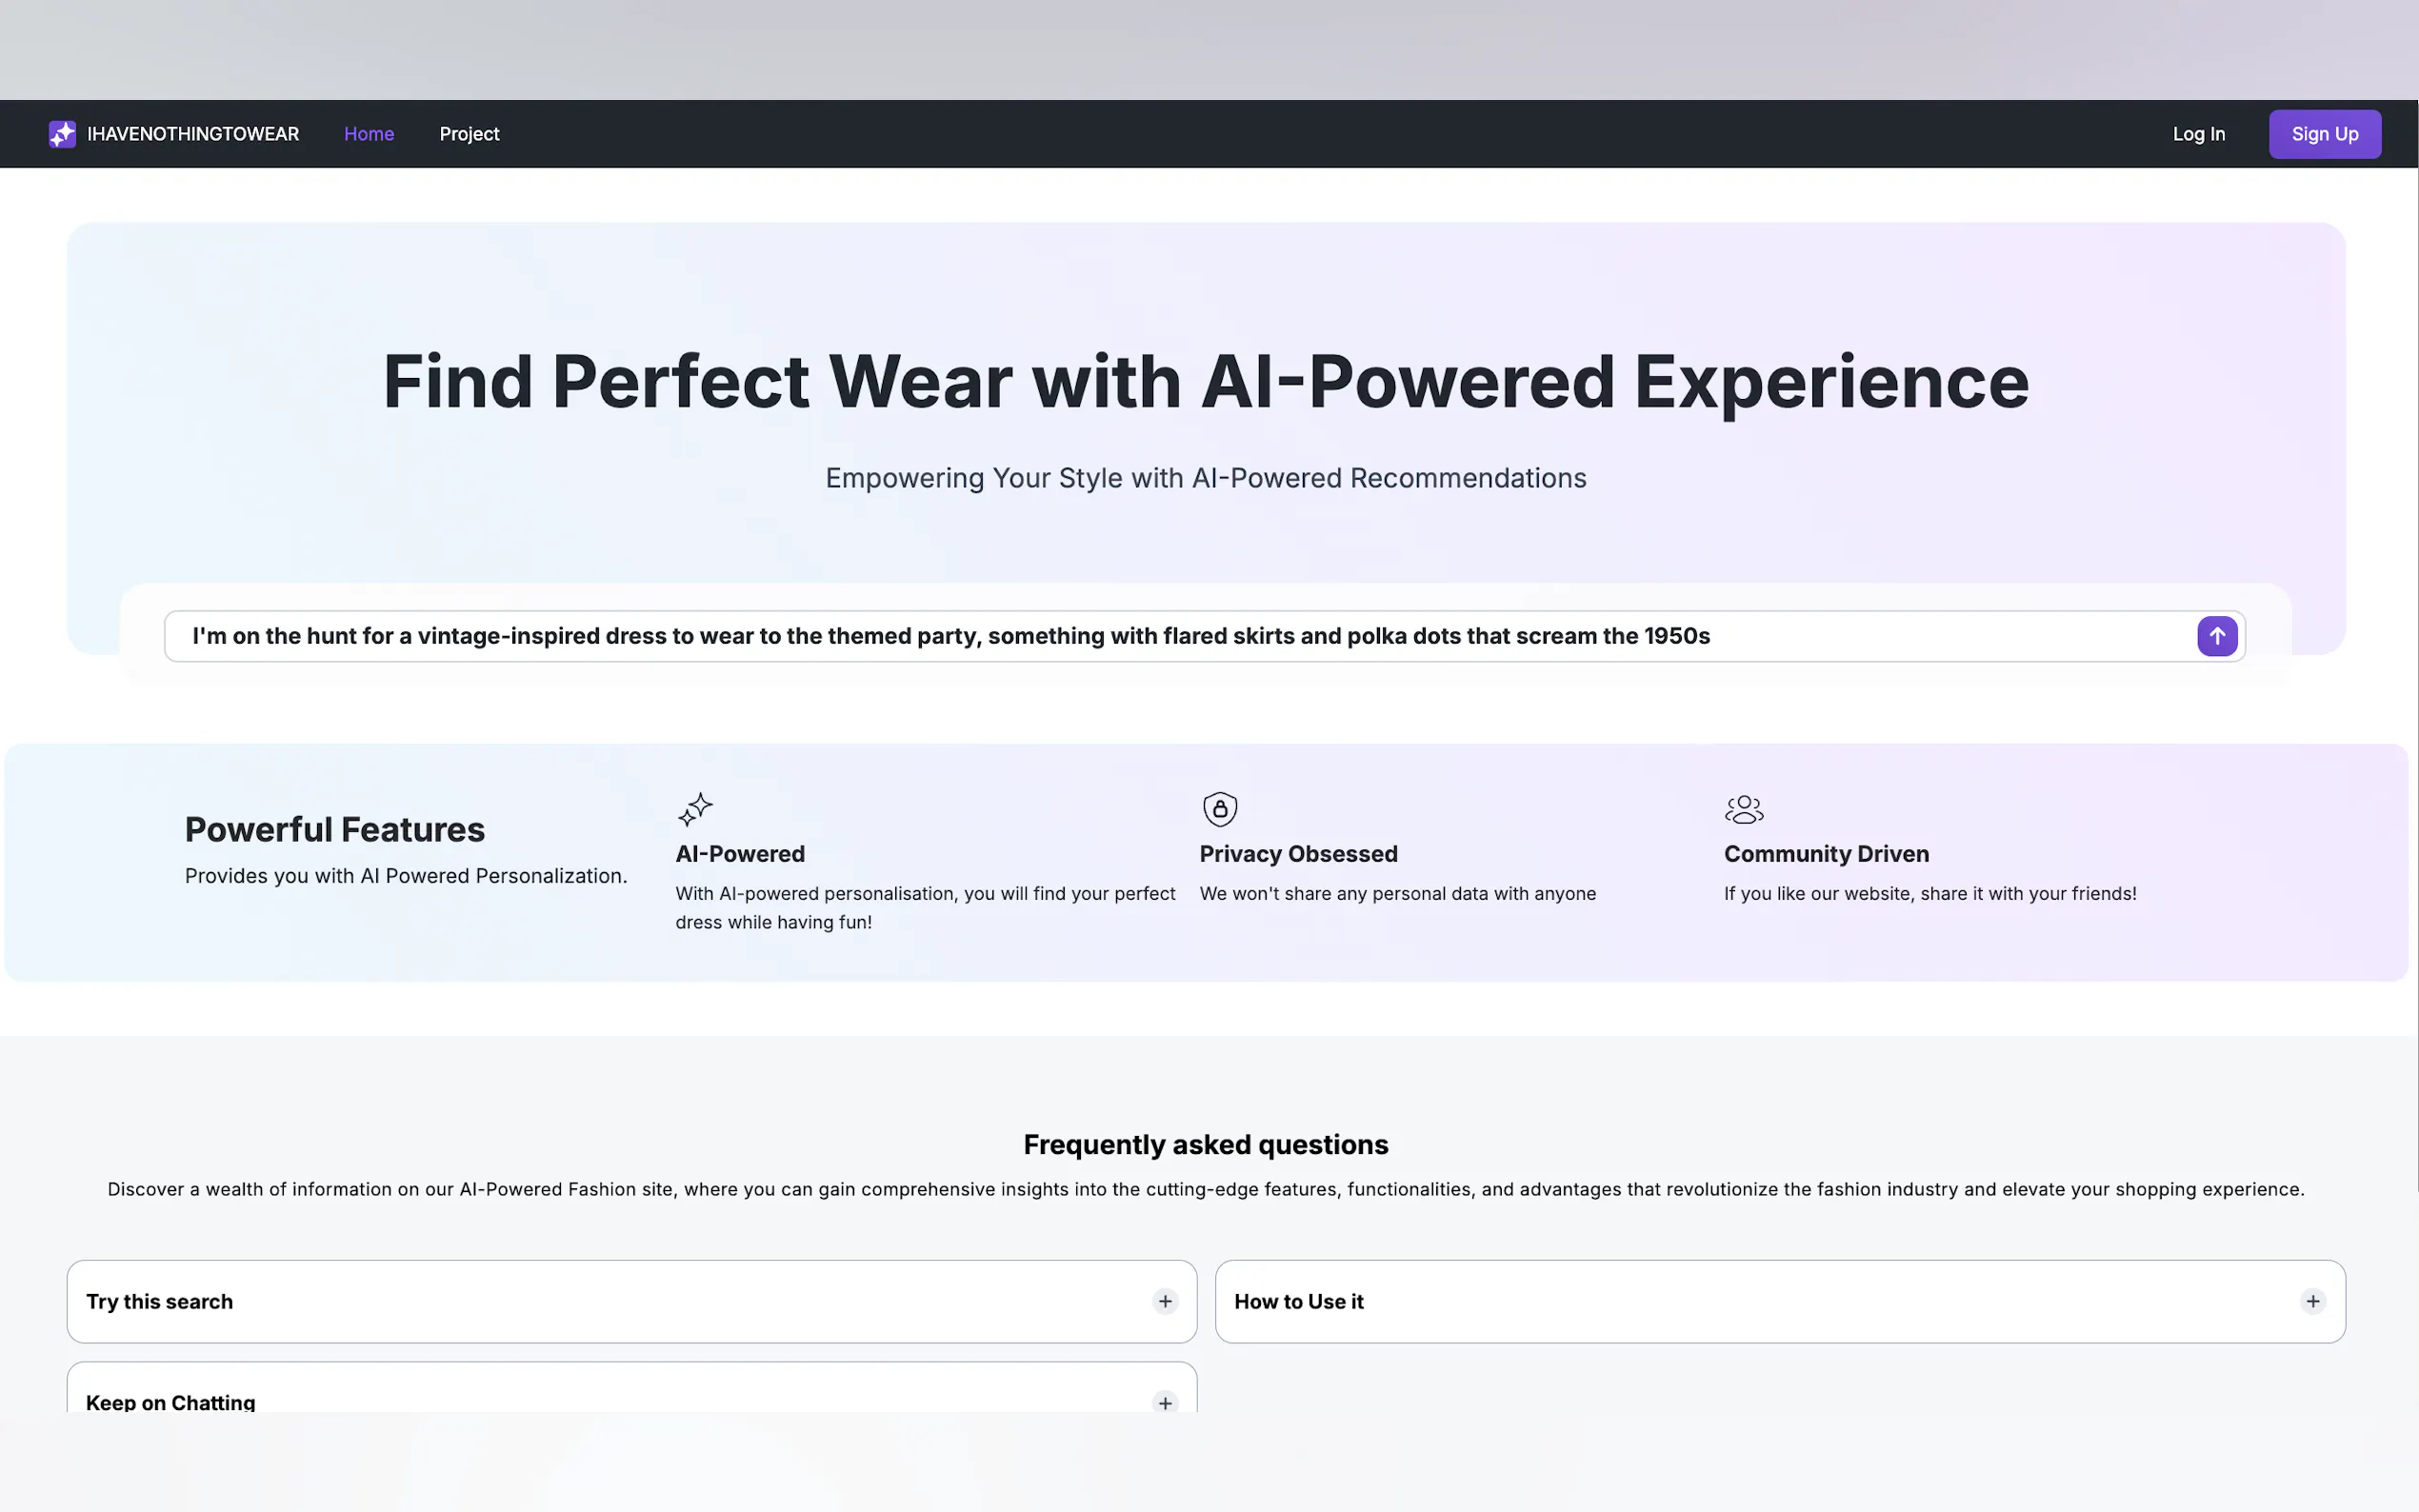Click the Privacy Obsessed shield lock icon
This screenshot has width=2419, height=1512.
1219,809
